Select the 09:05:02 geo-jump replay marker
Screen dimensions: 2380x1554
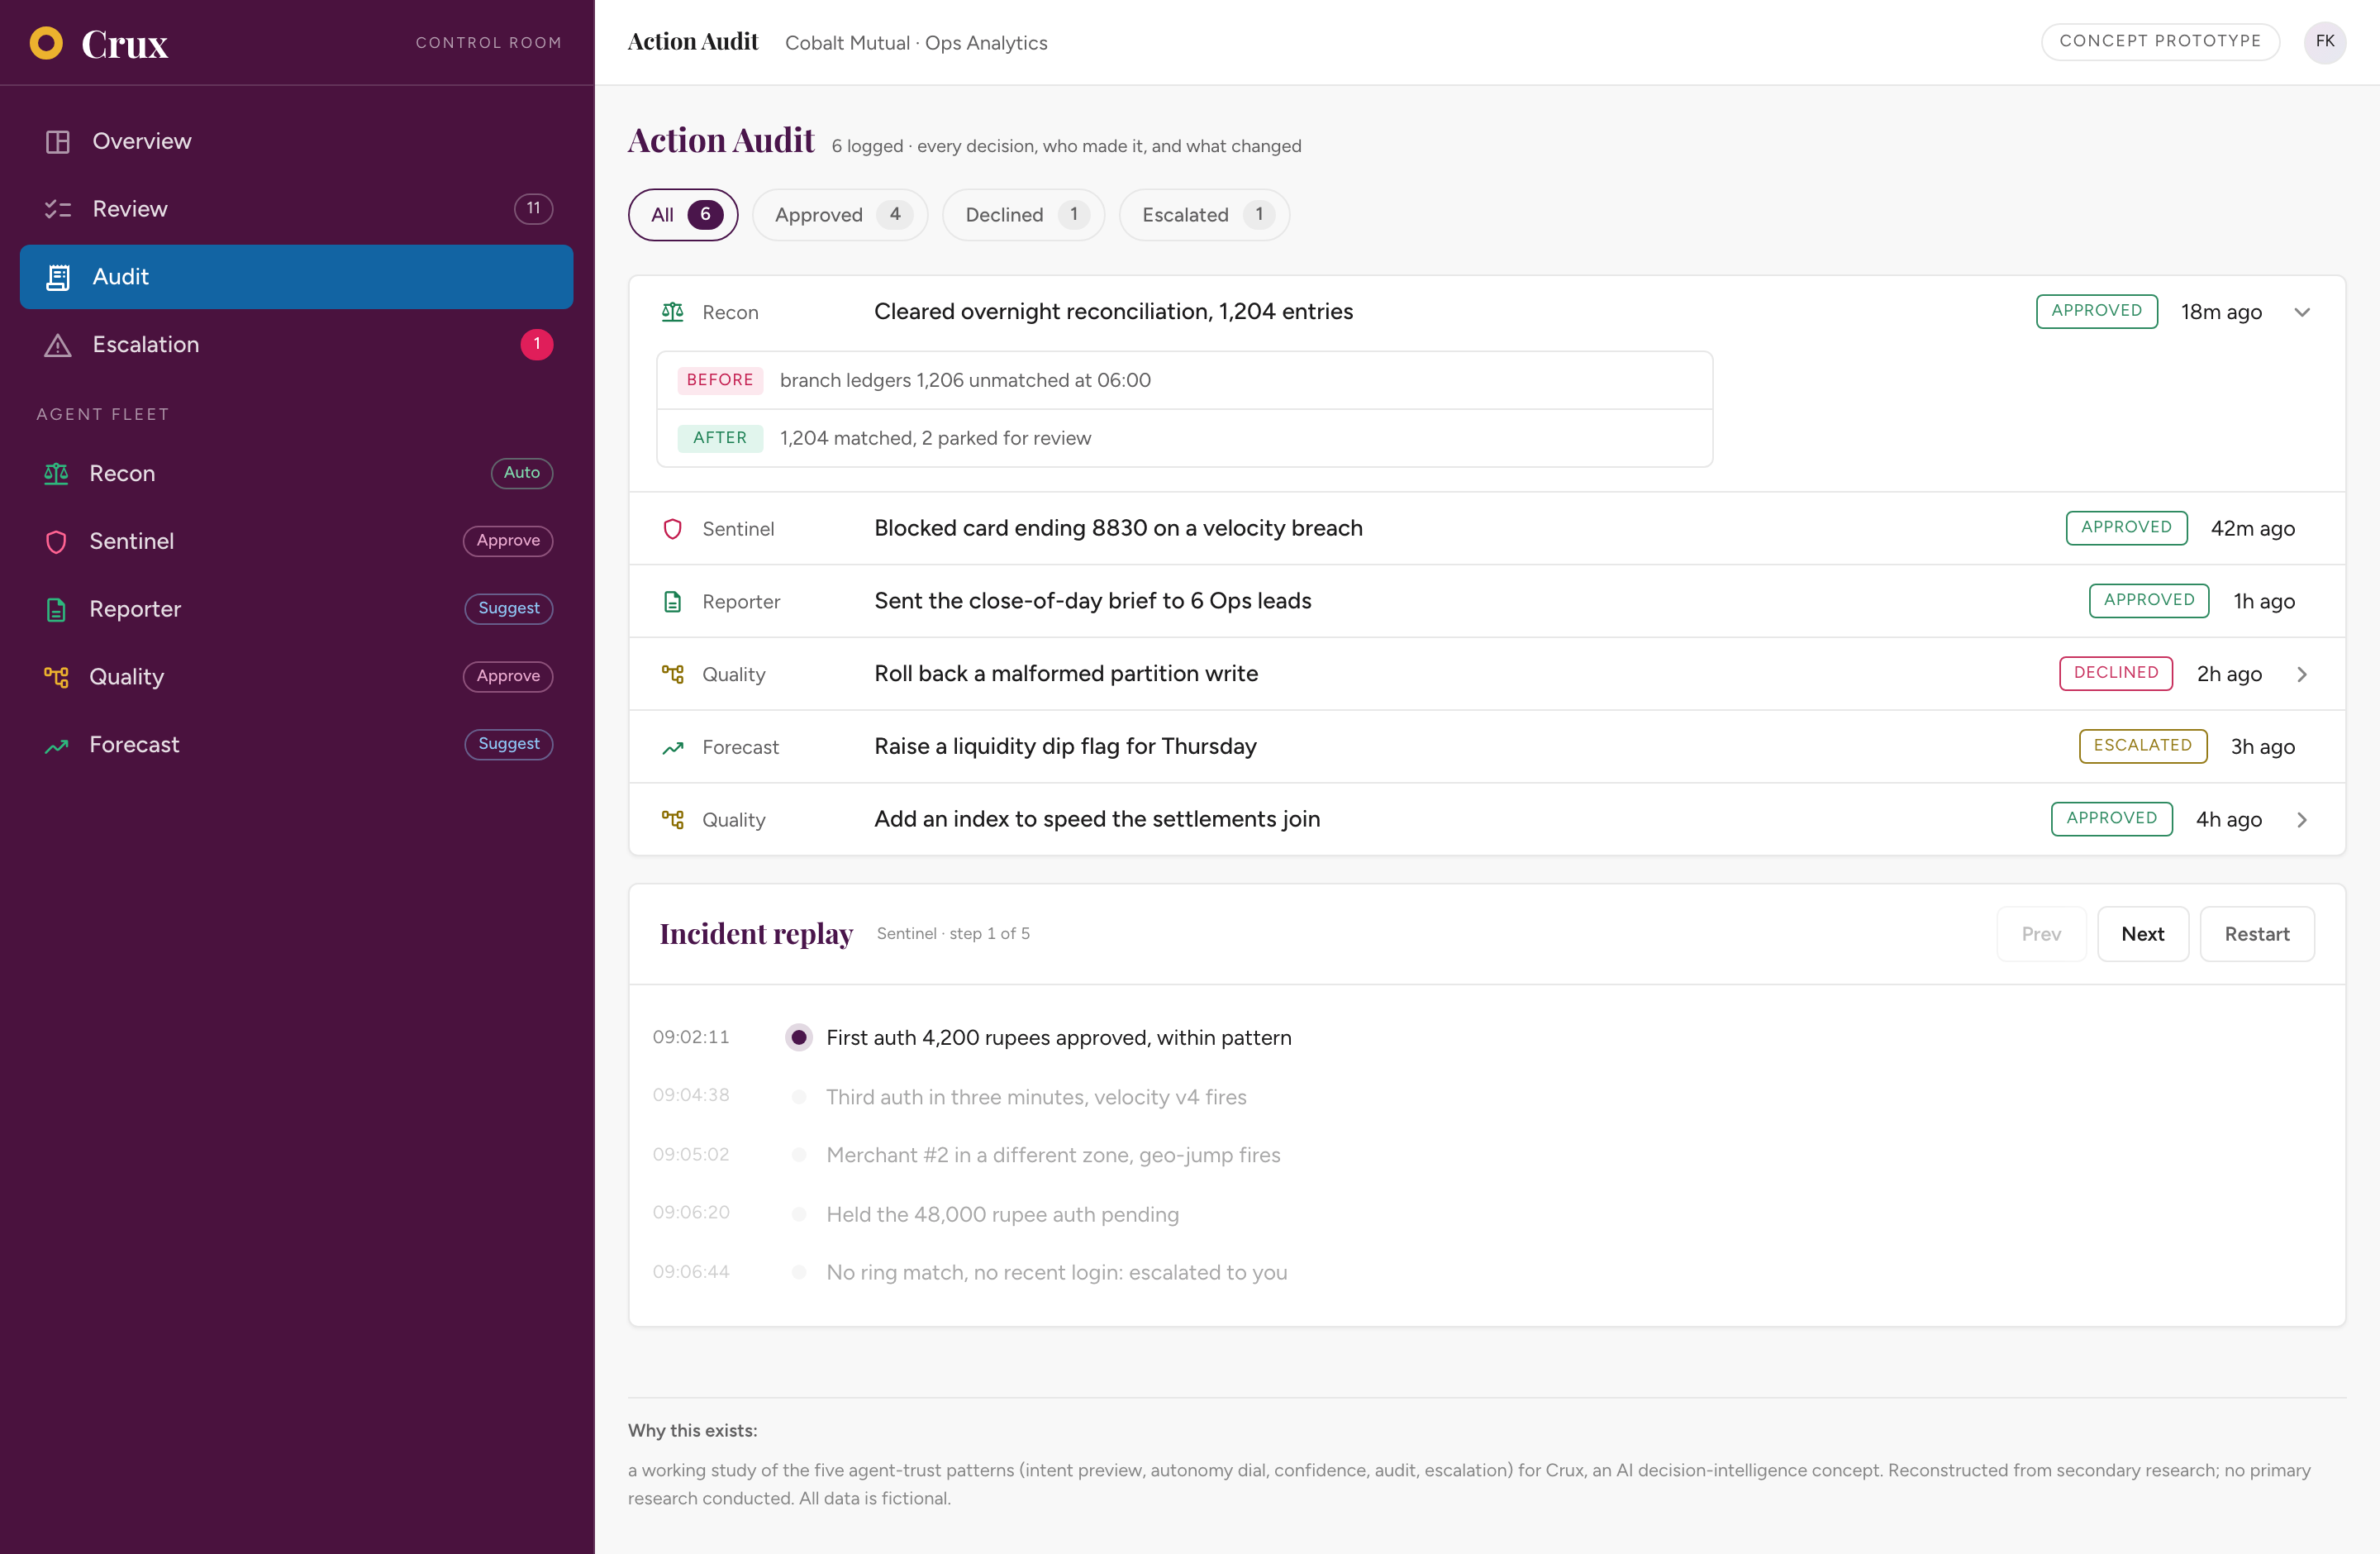[798, 1155]
